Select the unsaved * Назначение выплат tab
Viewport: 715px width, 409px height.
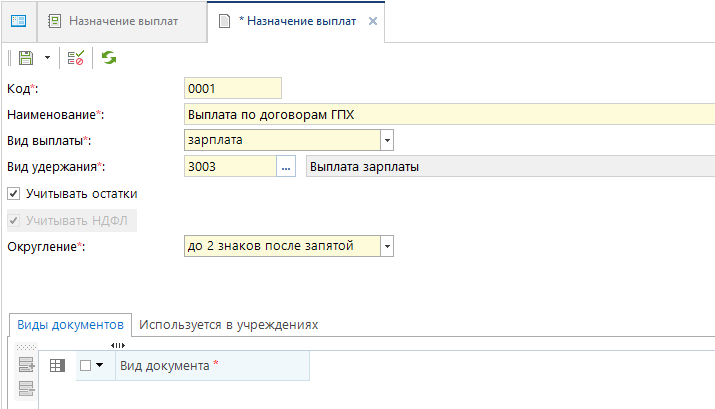(296, 21)
